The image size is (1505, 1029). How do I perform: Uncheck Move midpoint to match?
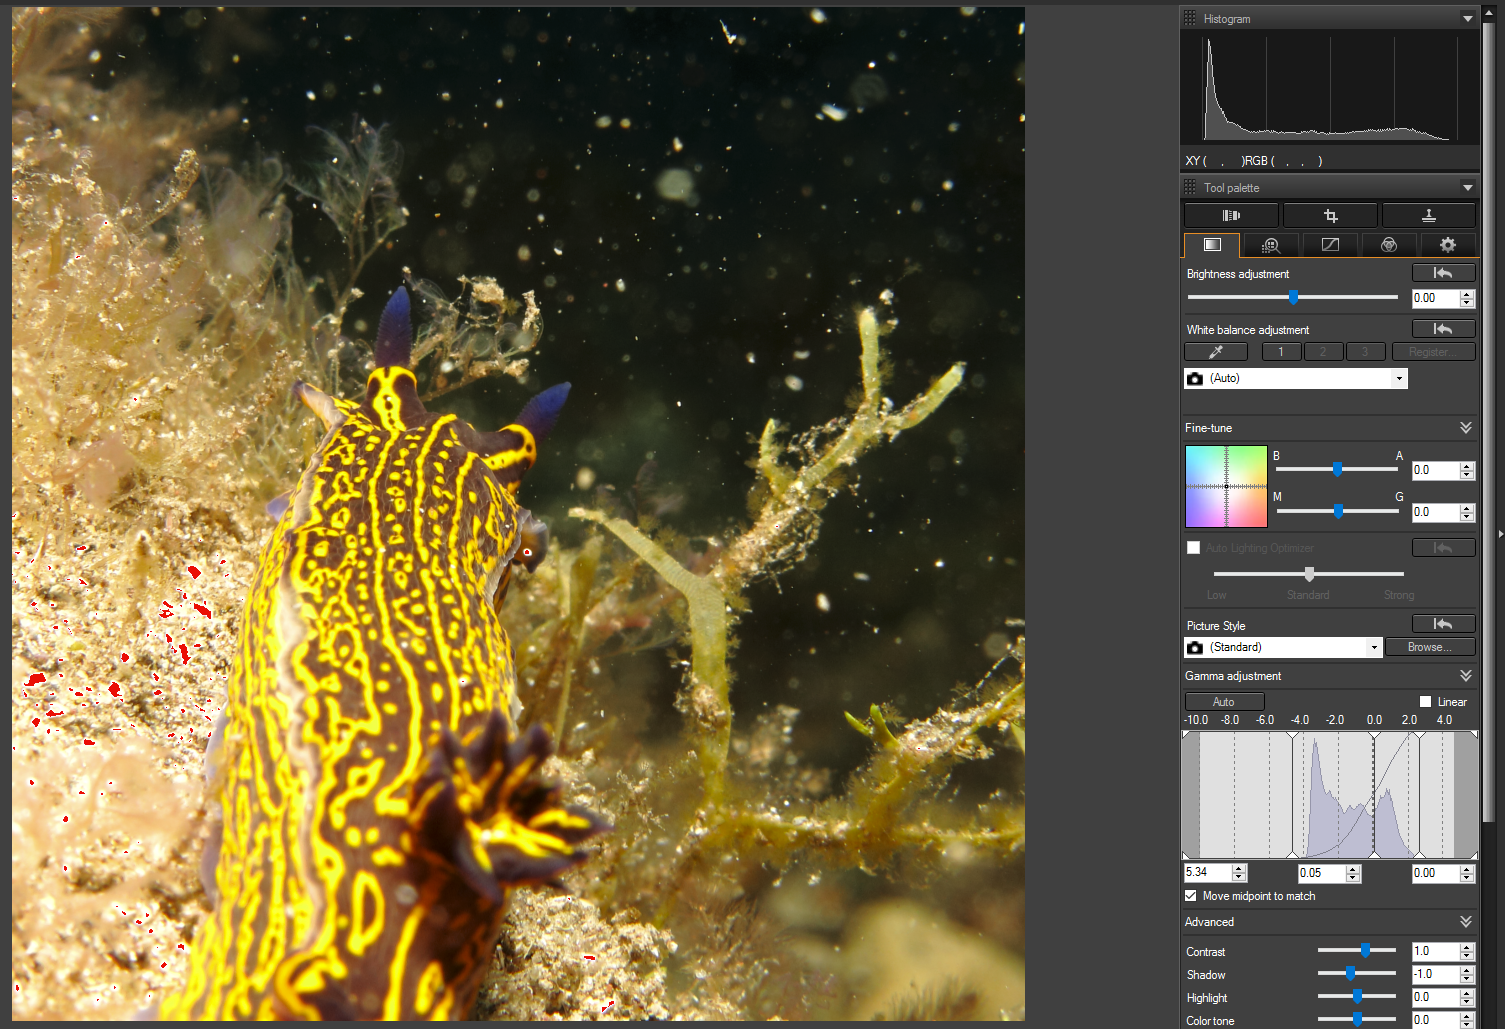coord(1191,896)
